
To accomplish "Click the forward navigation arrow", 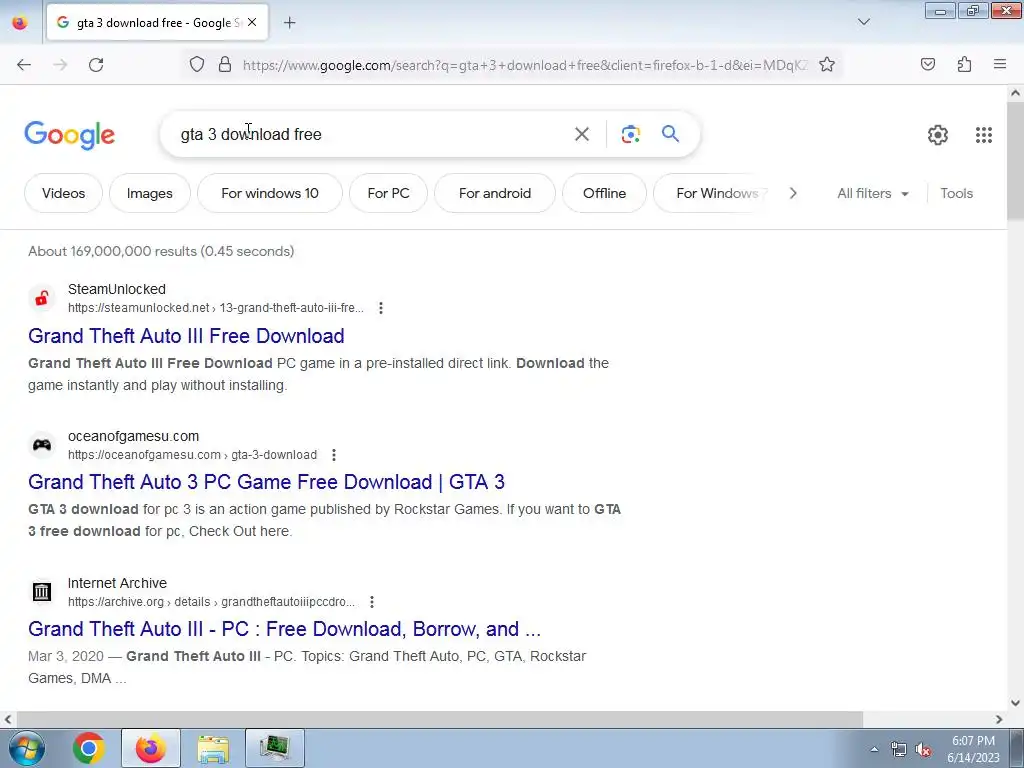I will point(60,65).
